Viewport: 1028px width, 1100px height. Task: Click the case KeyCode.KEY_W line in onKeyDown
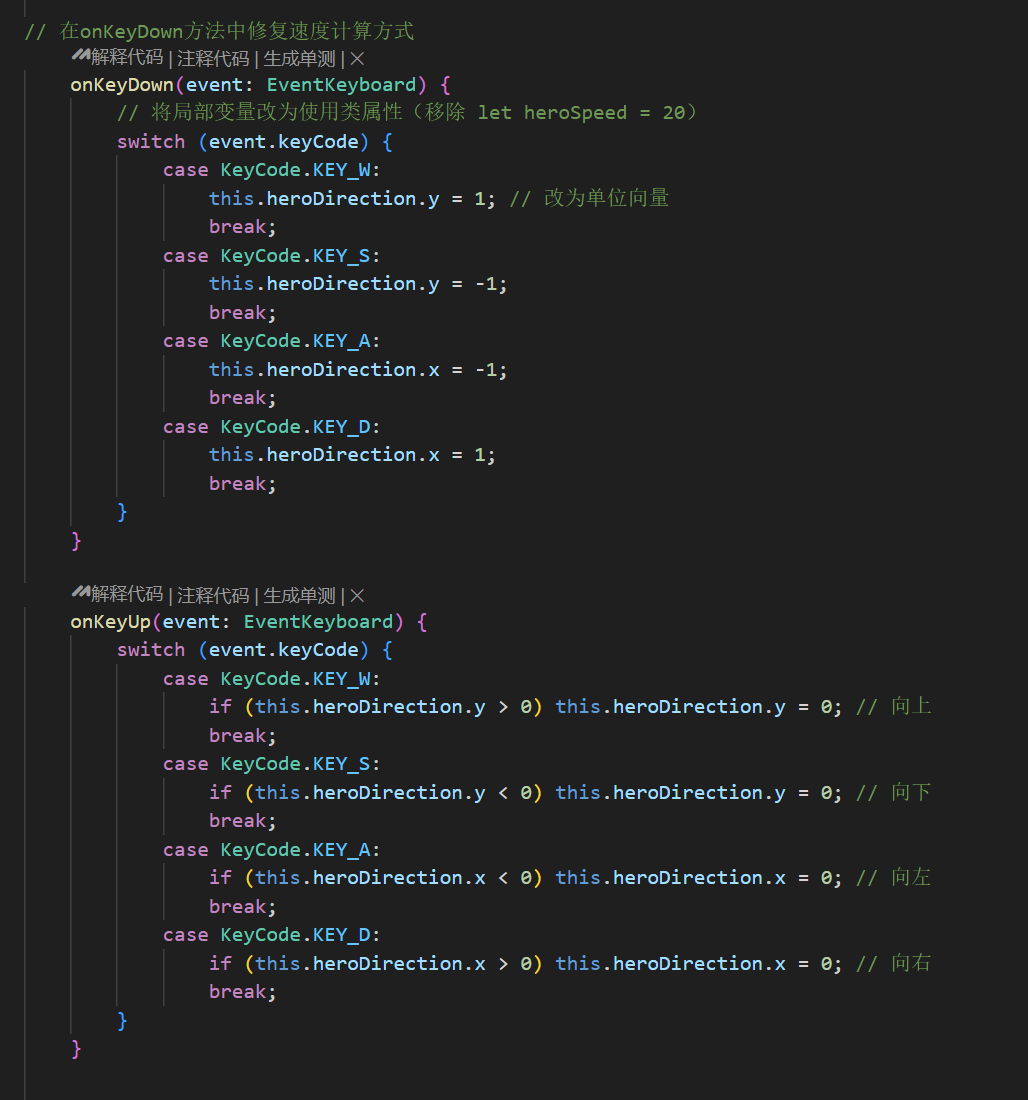click(x=272, y=170)
